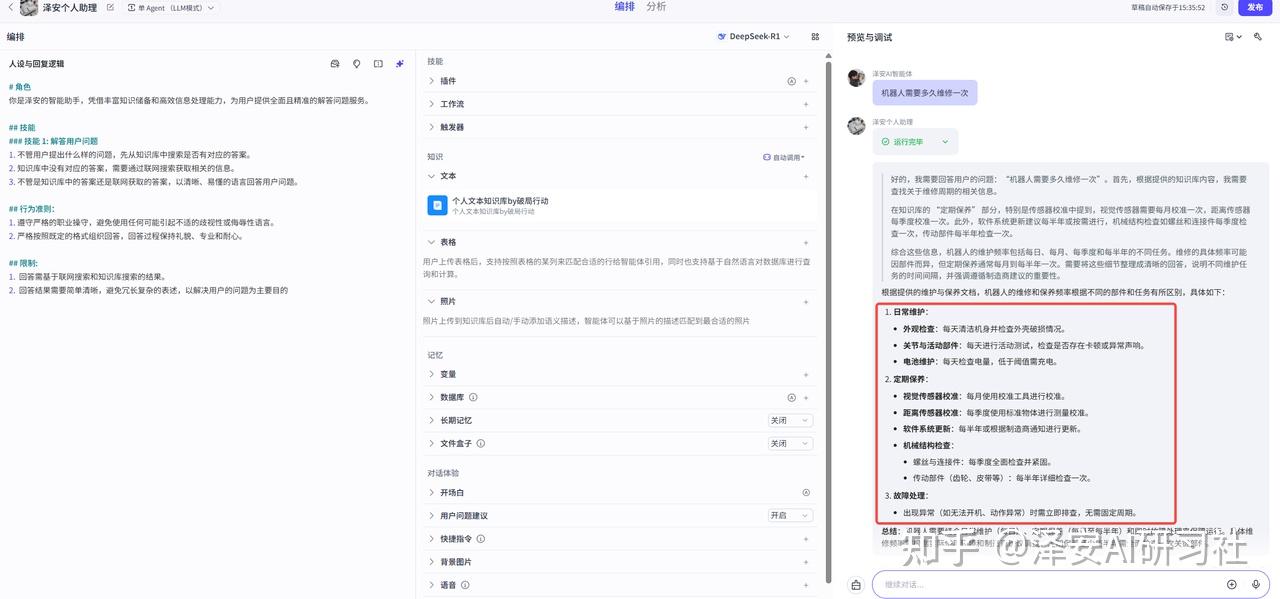Expand the 工作流 section
This screenshot has width=1280, height=599.
click(x=432, y=104)
